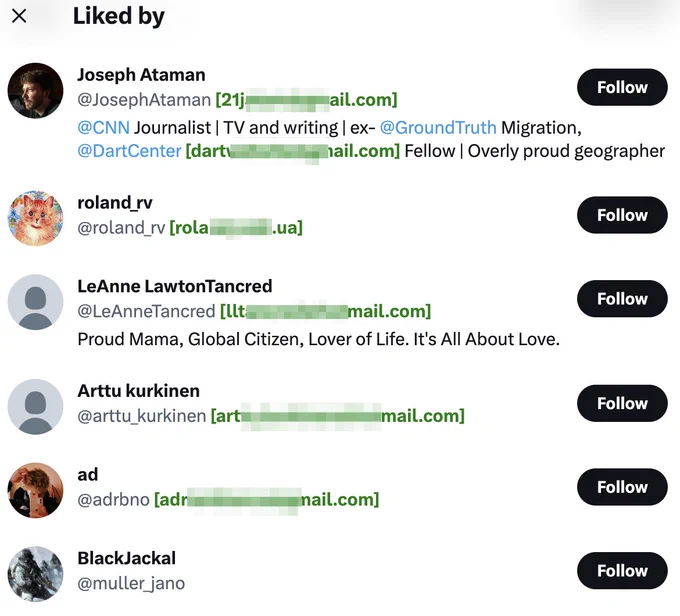
Task: Follow Joseph Ataman
Action: 622,87
